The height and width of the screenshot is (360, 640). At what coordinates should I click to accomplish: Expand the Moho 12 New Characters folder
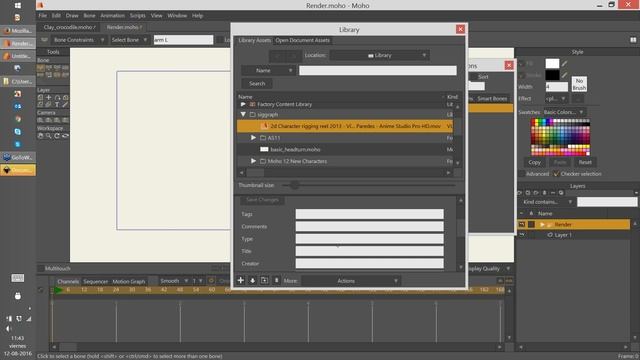[253, 161]
